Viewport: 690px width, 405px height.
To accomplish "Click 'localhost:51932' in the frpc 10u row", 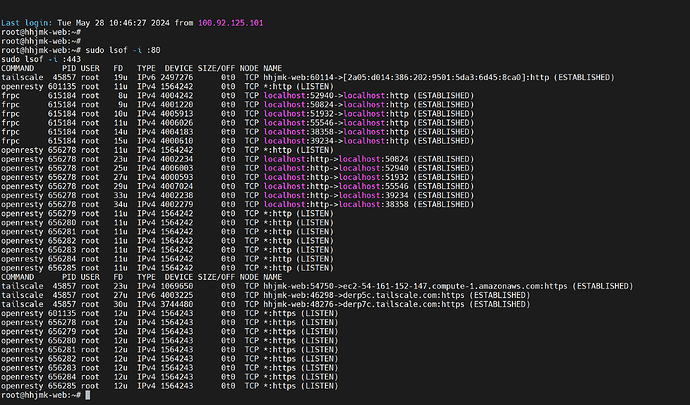I will point(298,114).
